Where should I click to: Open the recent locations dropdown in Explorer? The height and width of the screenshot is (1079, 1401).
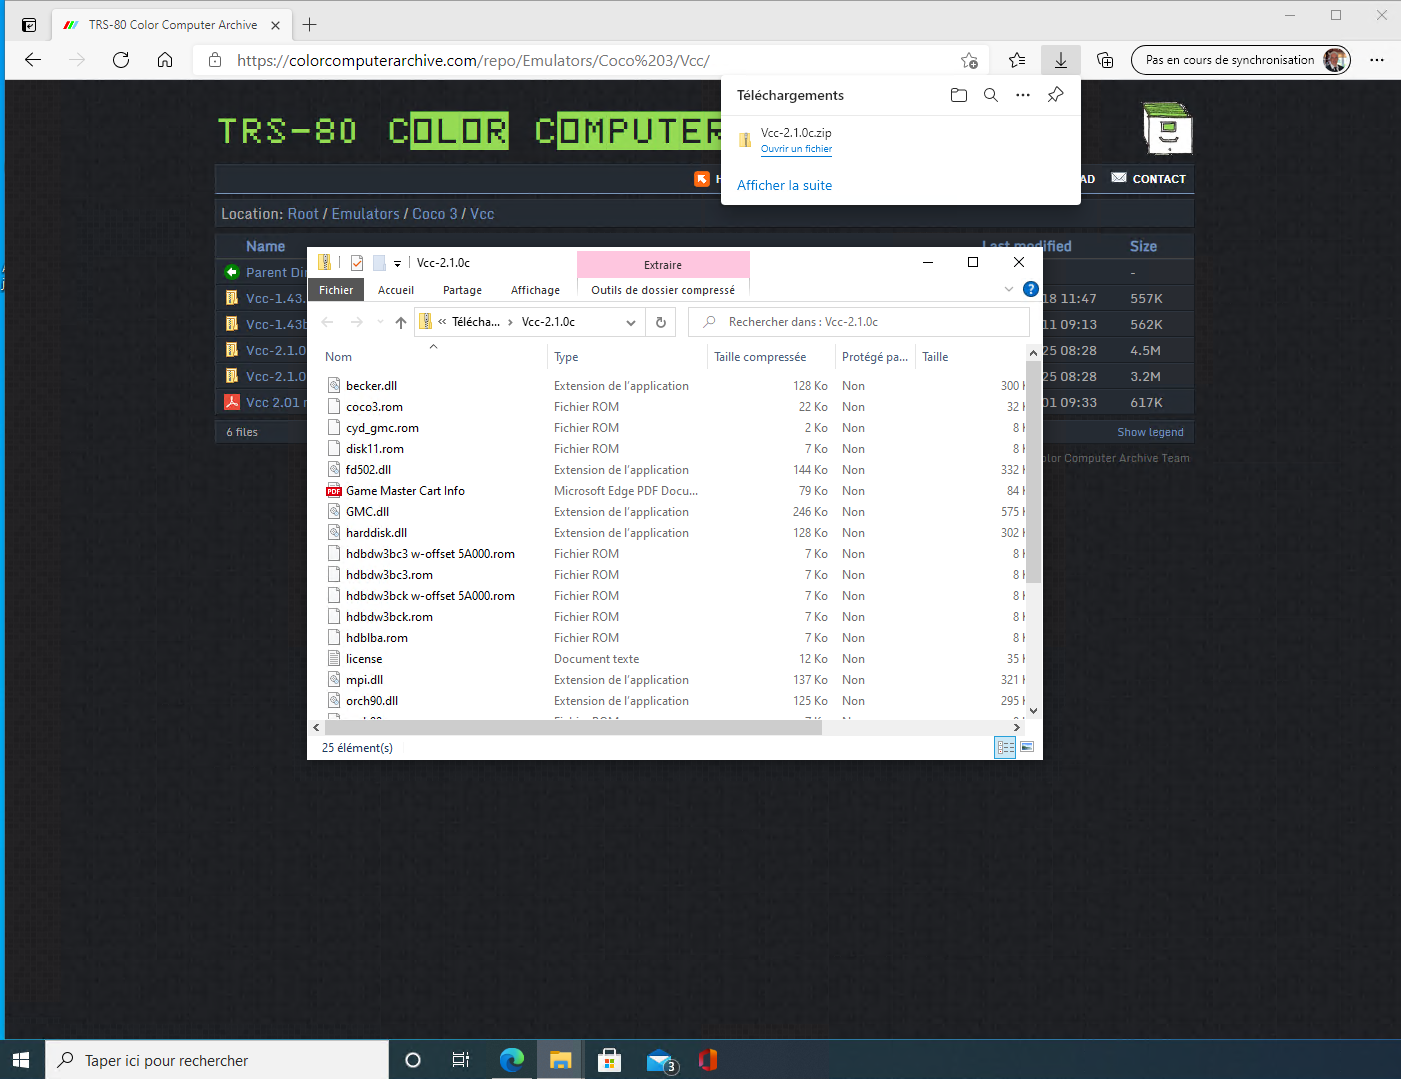click(x=380, y=322)
